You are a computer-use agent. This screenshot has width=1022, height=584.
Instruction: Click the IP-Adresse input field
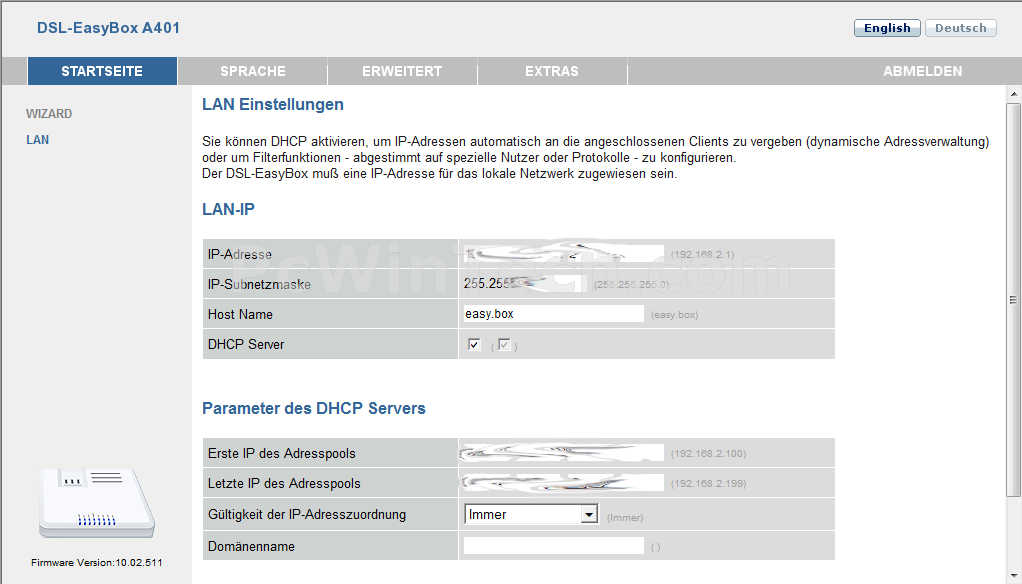click(564, 254)
